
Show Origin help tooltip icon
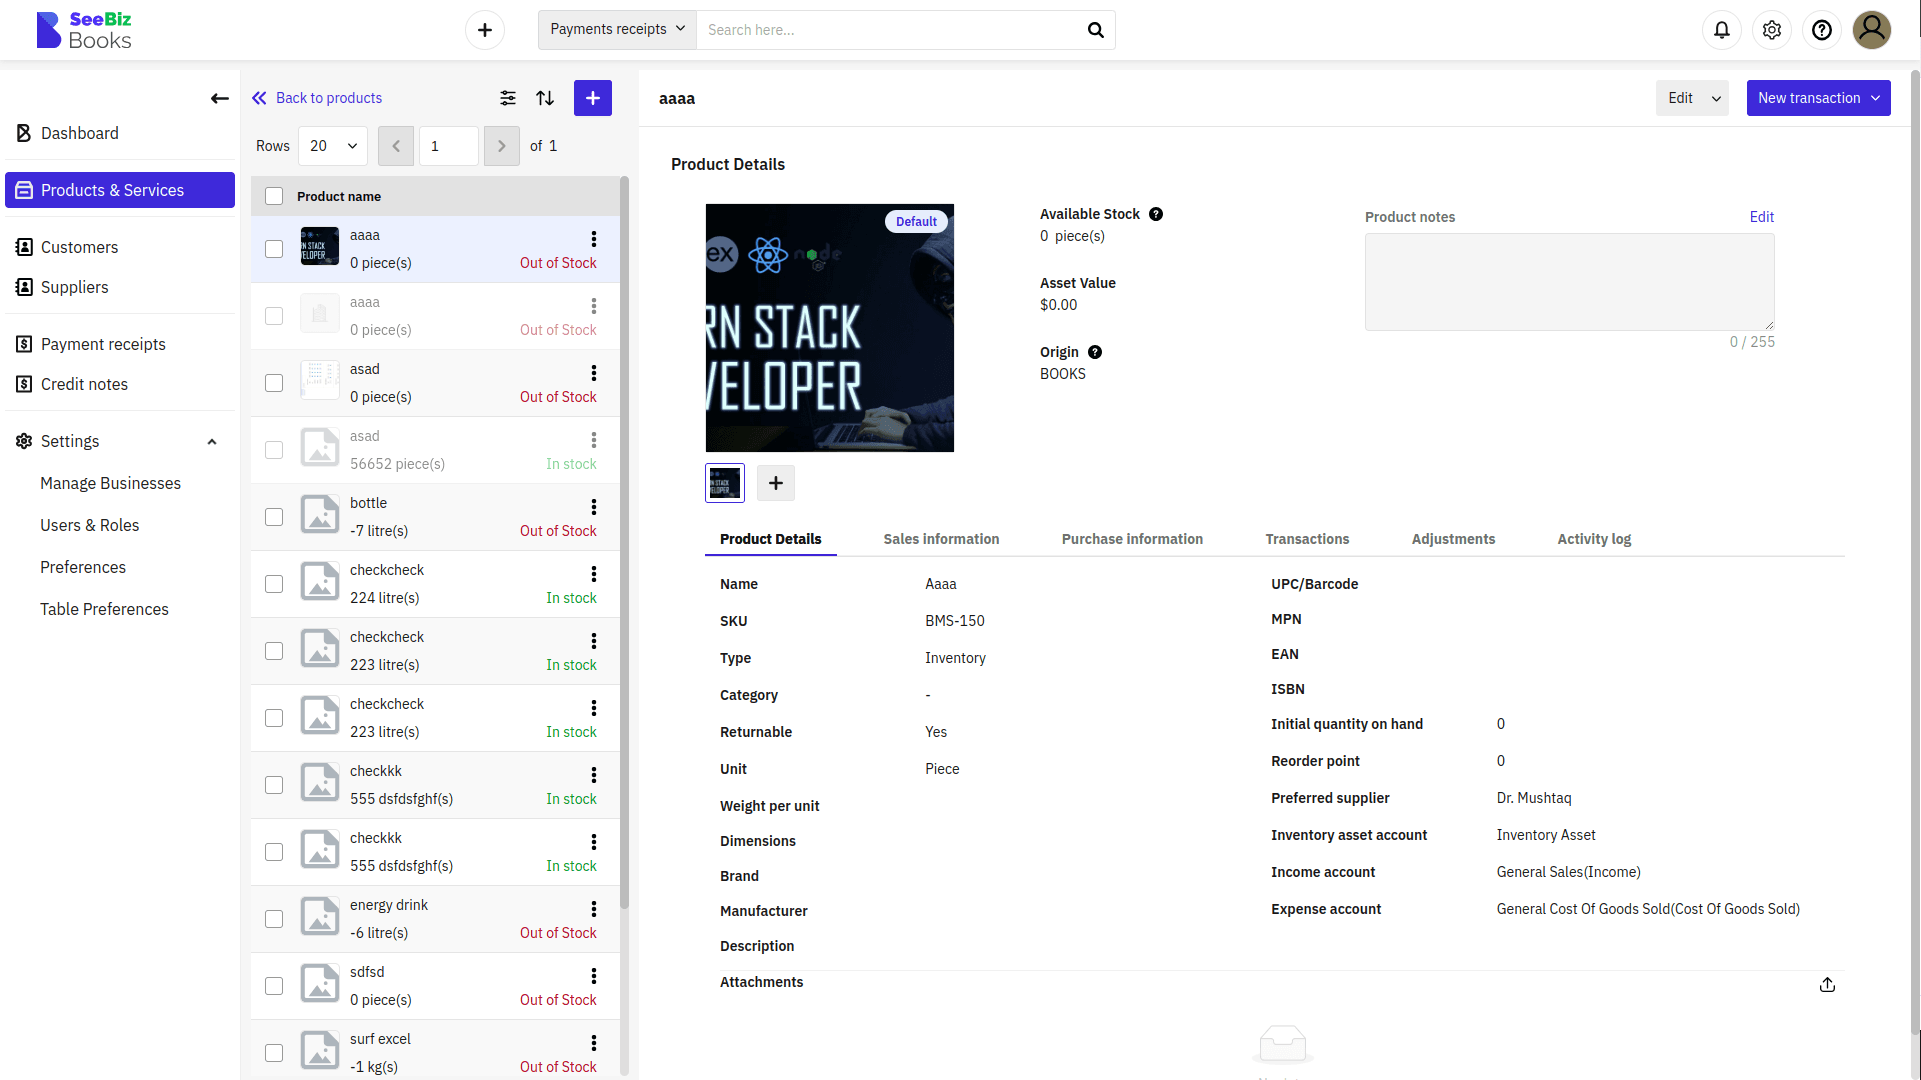tap(1095, 352)
